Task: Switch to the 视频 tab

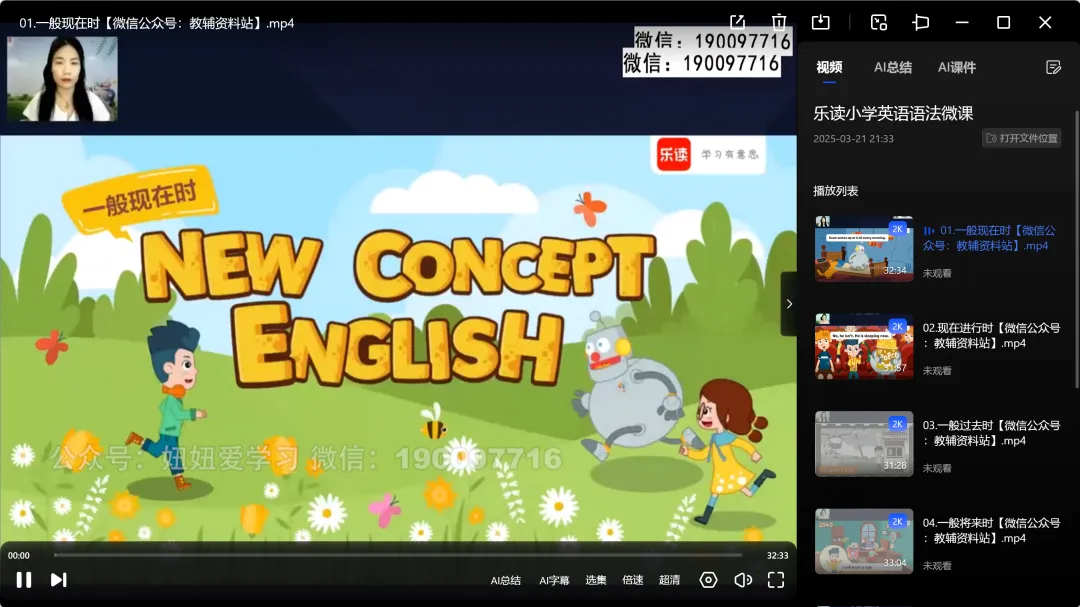Action: (829, 68)
